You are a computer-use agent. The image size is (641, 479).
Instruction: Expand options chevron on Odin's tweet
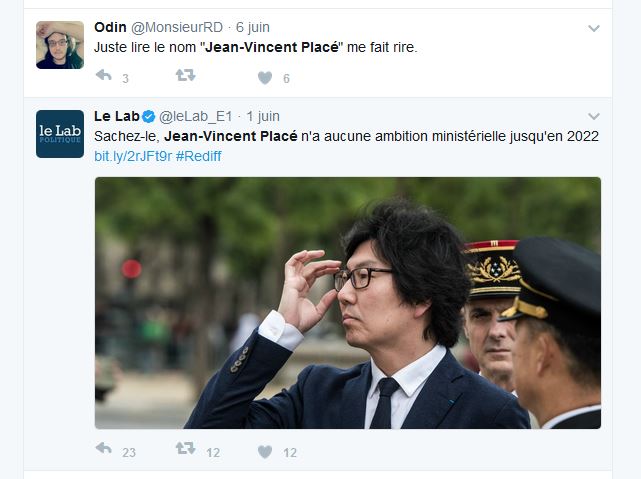594,28
